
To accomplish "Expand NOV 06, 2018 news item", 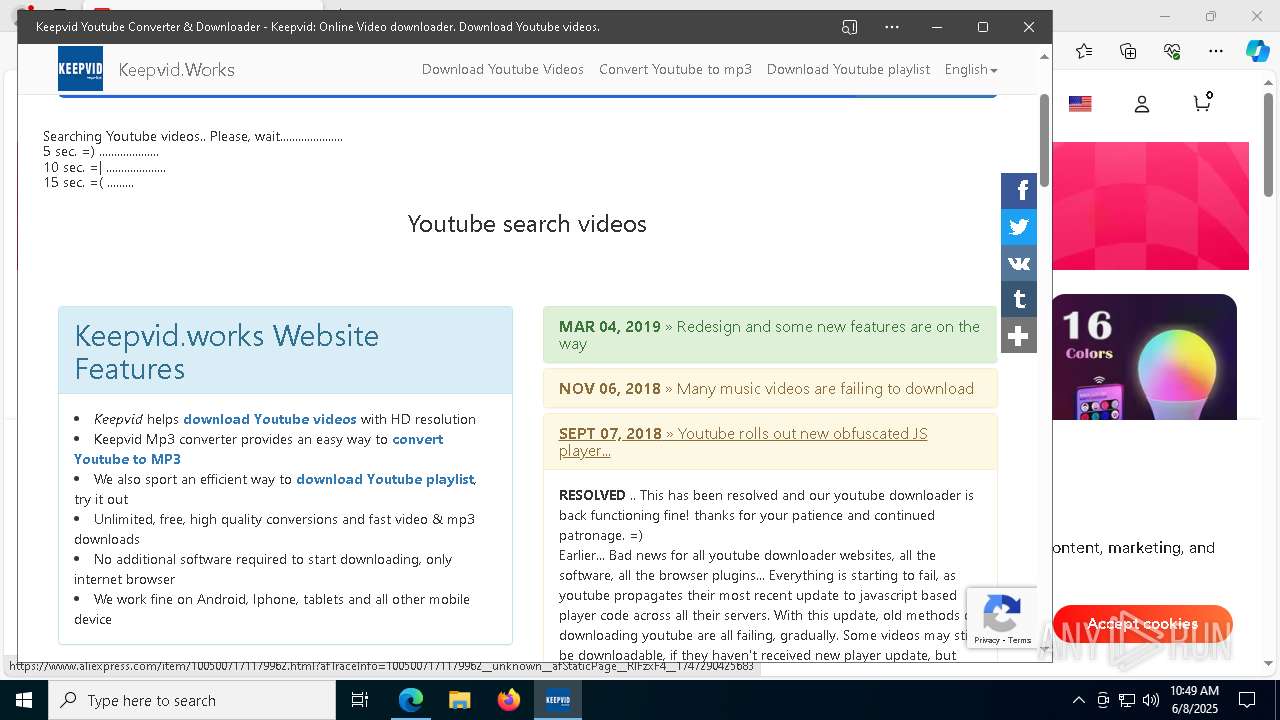I will [x=770, y=389].
